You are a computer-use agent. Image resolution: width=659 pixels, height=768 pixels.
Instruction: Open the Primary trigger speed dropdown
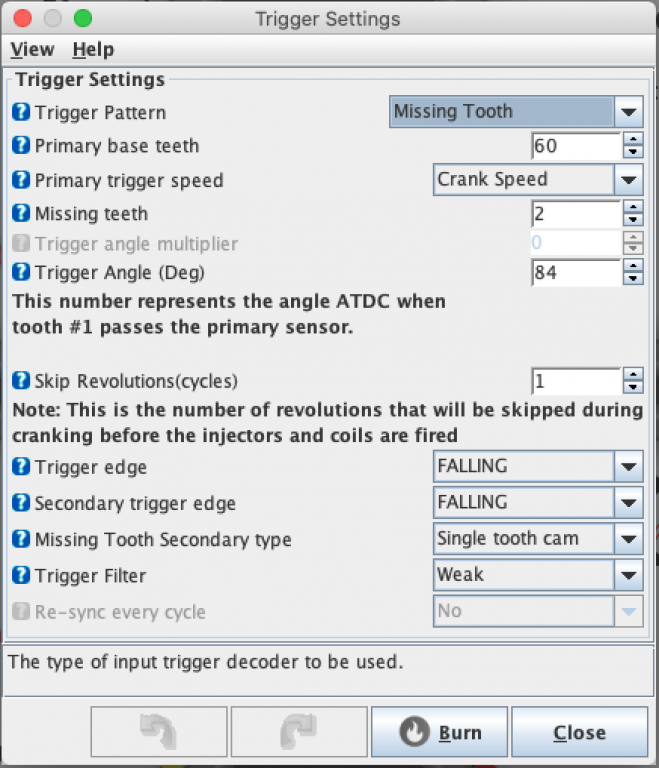click(628, 180)
